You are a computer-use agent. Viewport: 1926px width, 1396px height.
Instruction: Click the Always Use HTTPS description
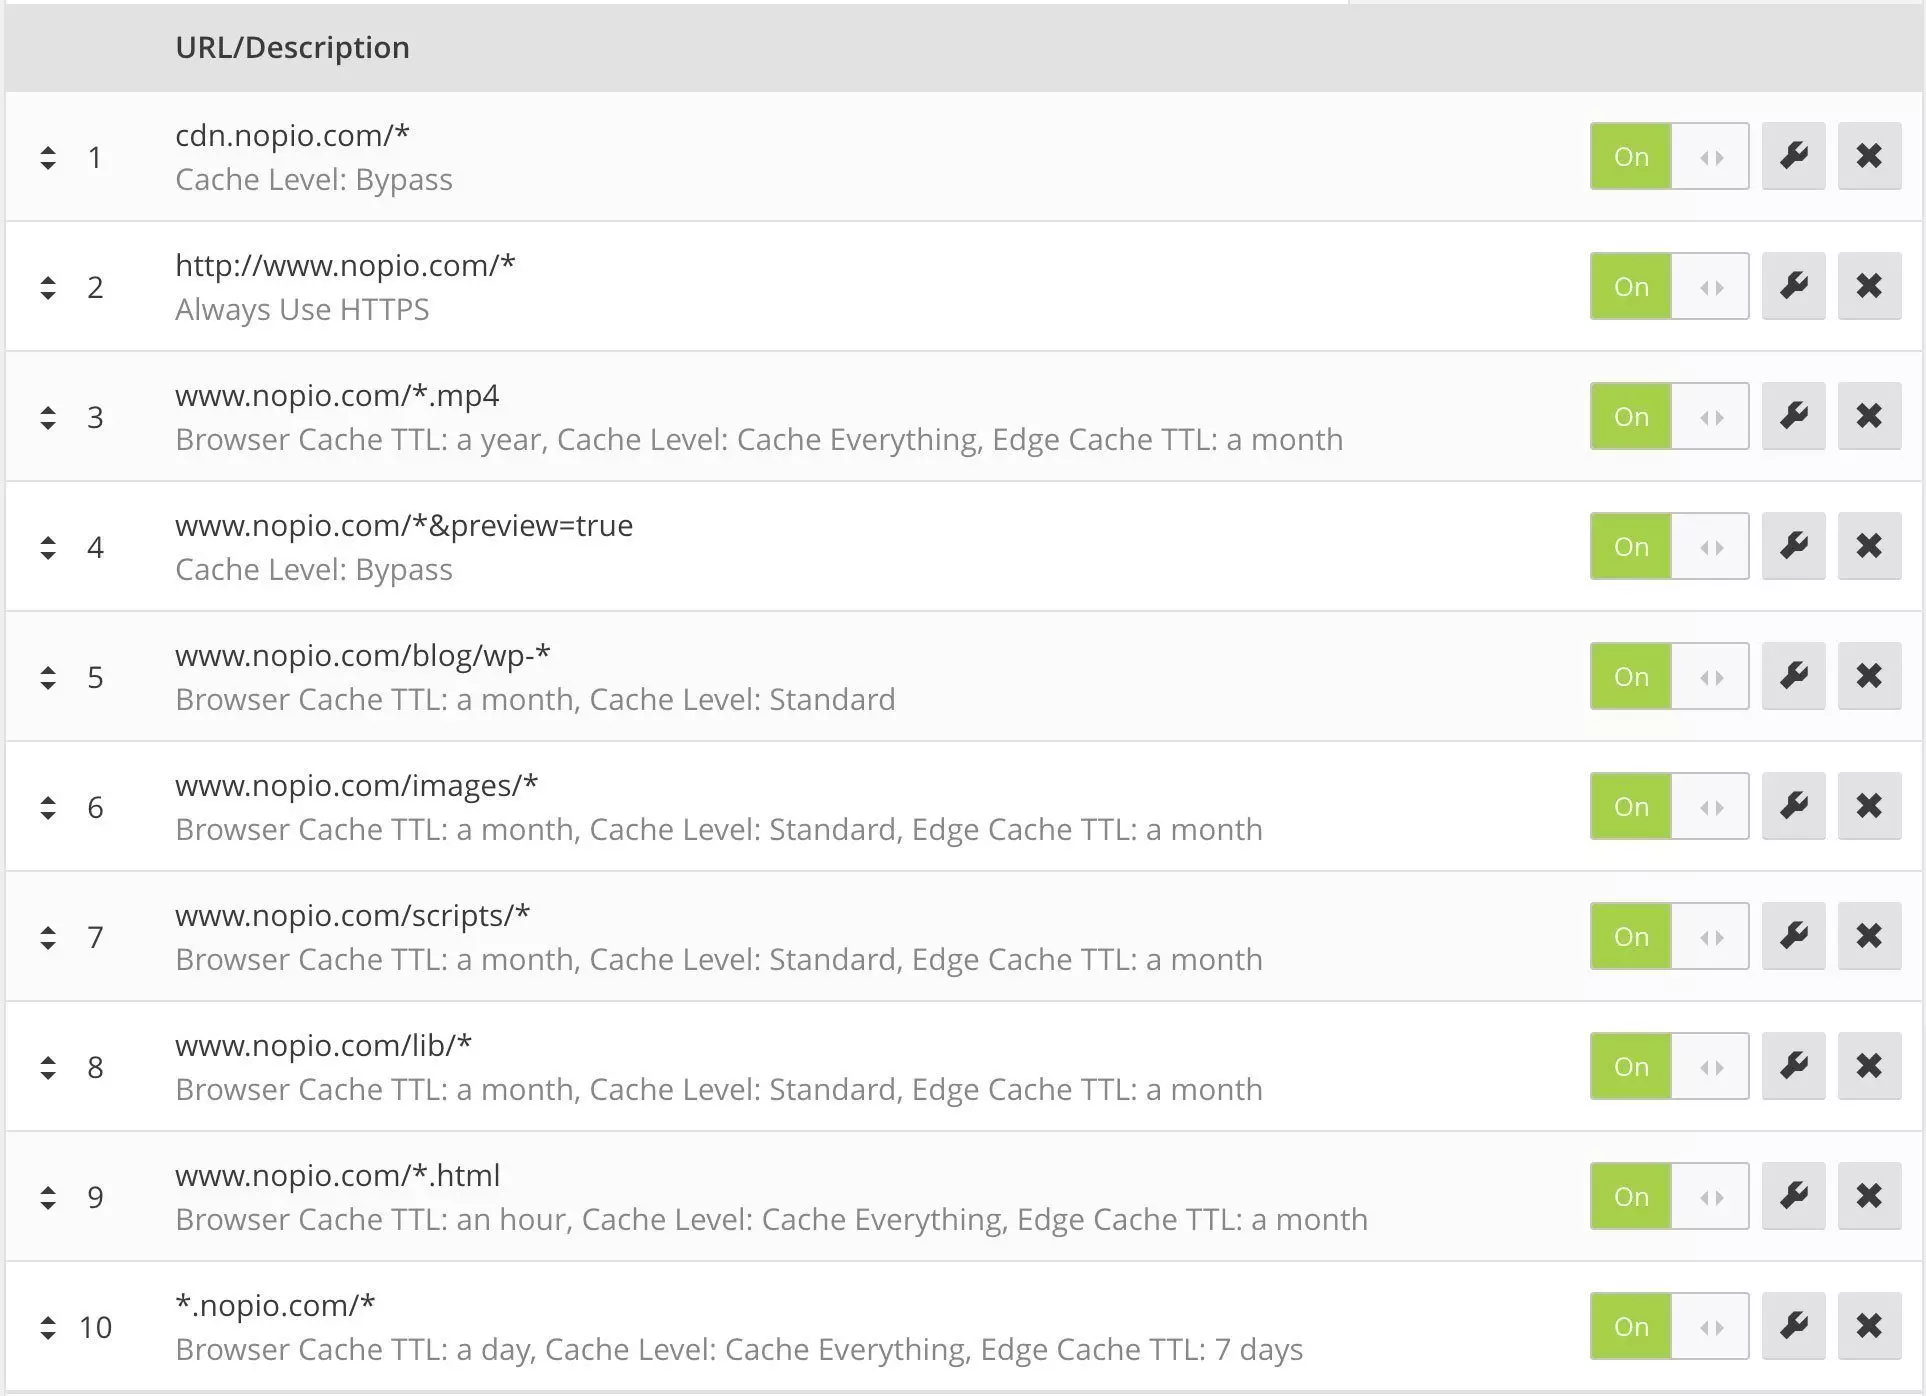(302, 309)
